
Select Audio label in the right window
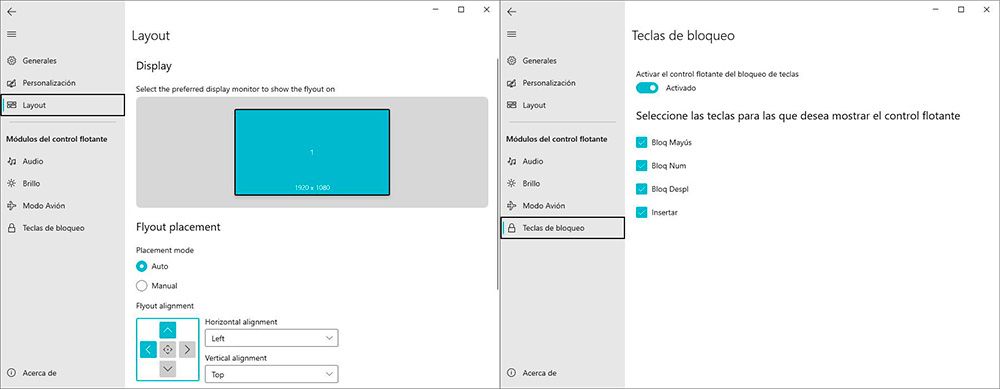[533, 161]
